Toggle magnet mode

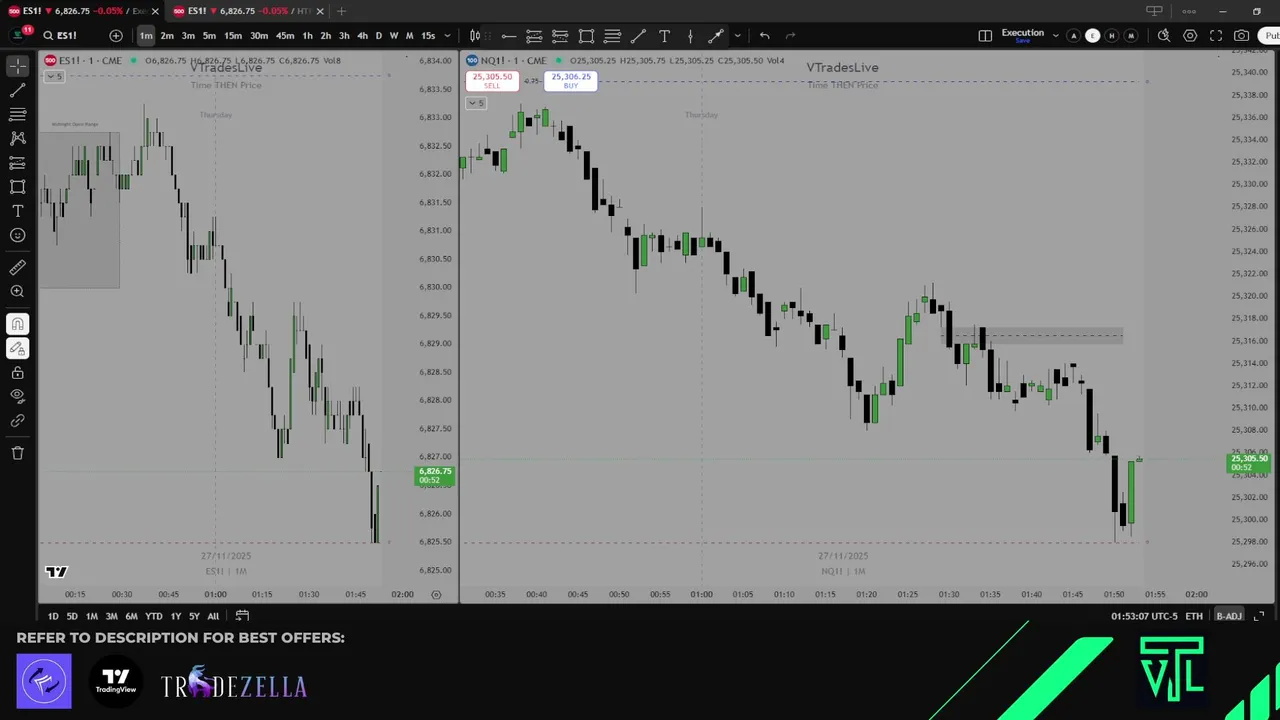17,324
